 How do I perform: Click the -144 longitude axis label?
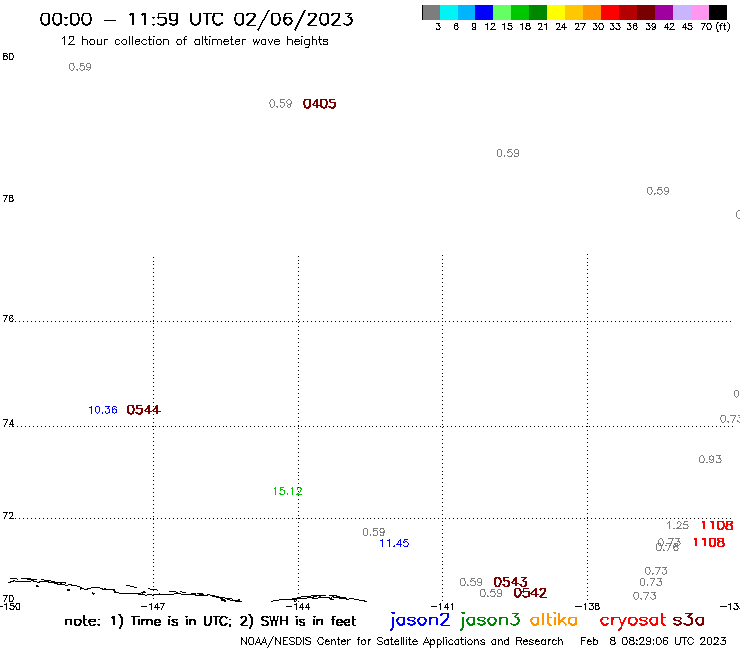pyautogui.click(x=298, y=607)
